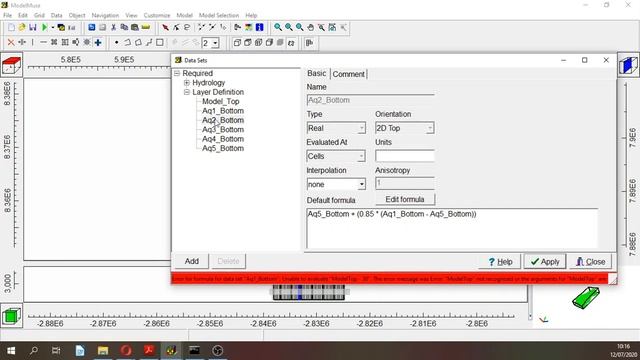The width and height of the screenshot is (640, 360).
Task: Select Aq3_Bottom in the tree
Action: [223, 129]
